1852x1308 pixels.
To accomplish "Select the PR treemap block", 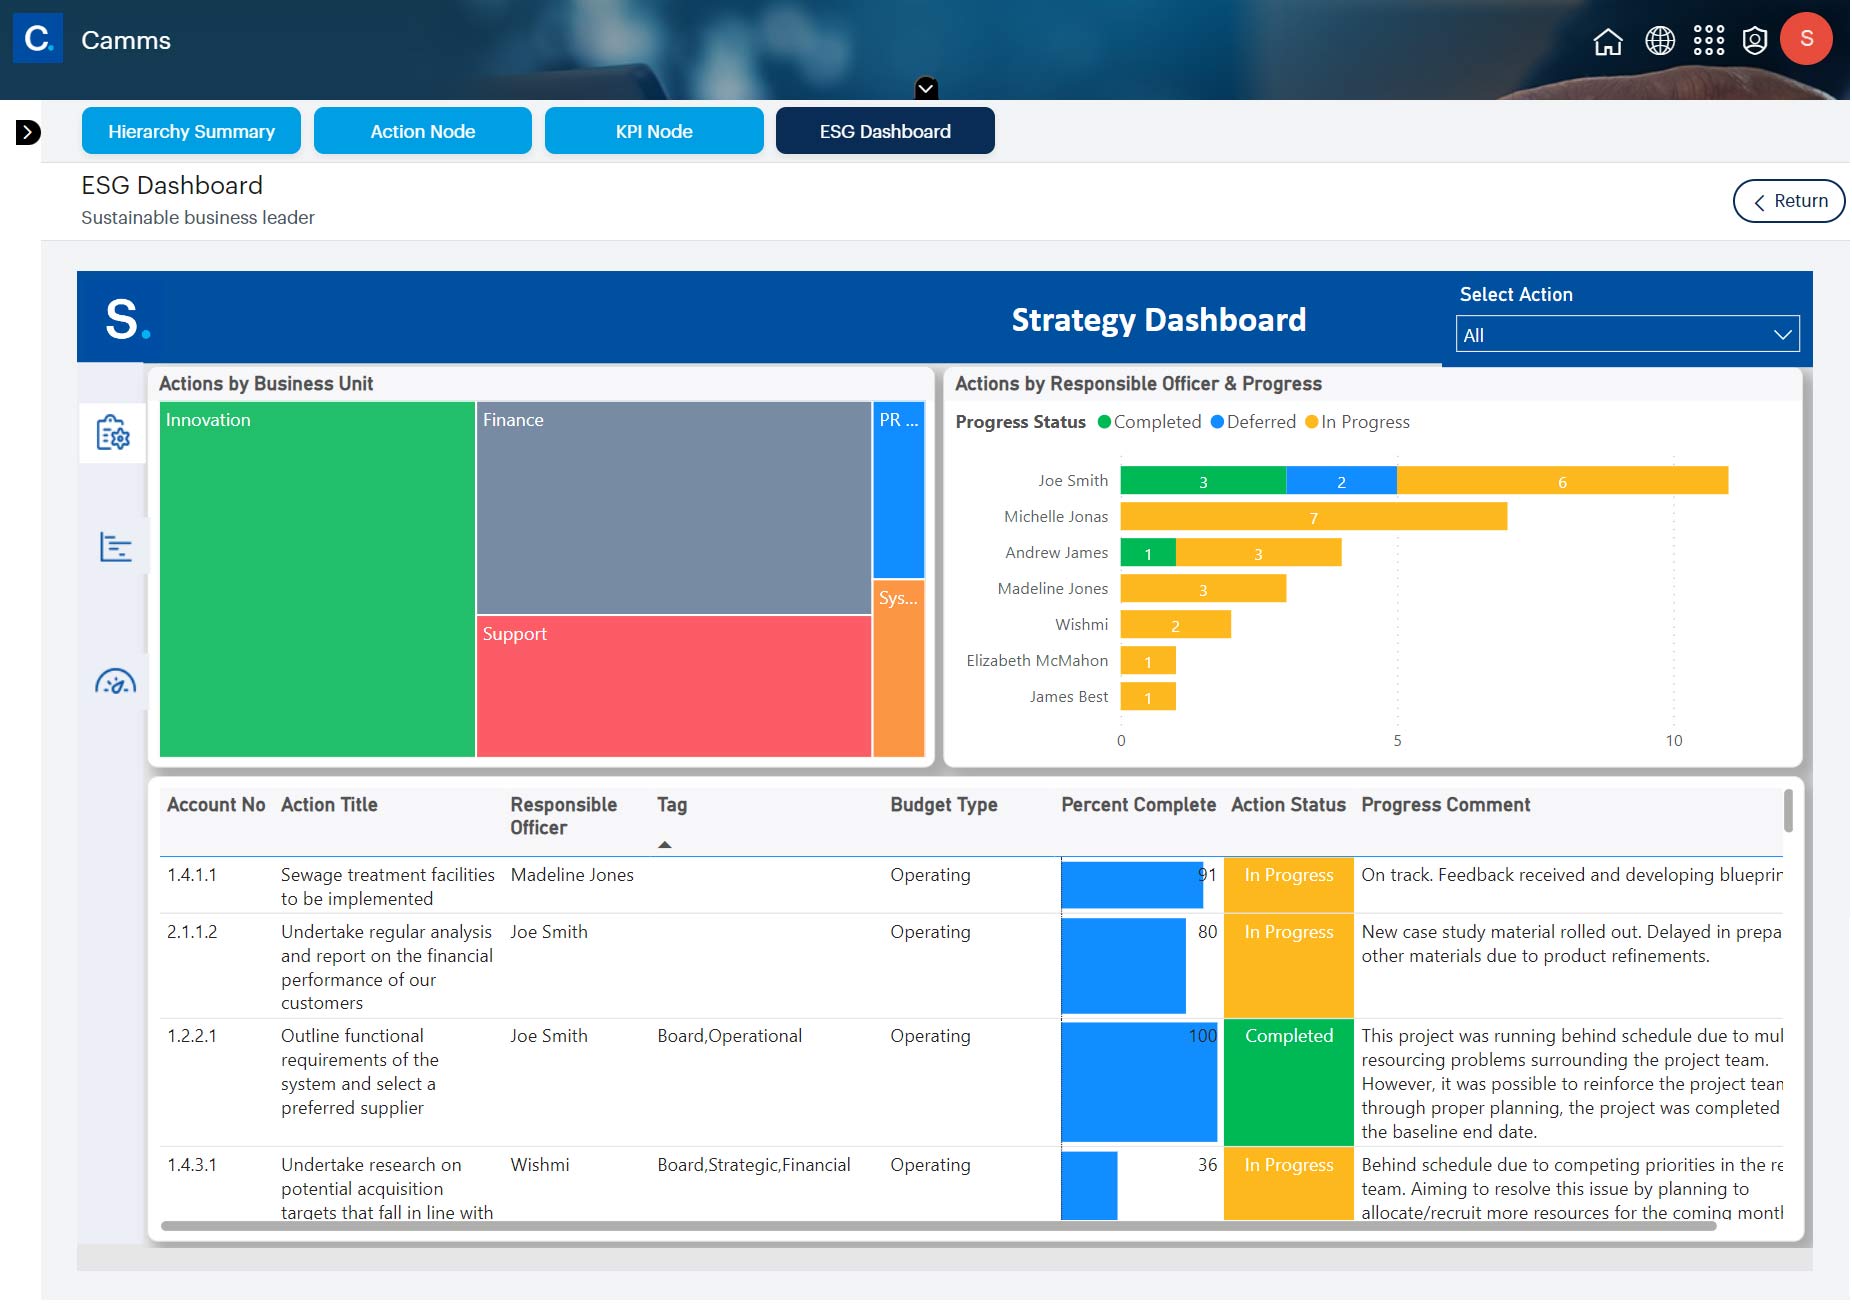I will (898, 490).
